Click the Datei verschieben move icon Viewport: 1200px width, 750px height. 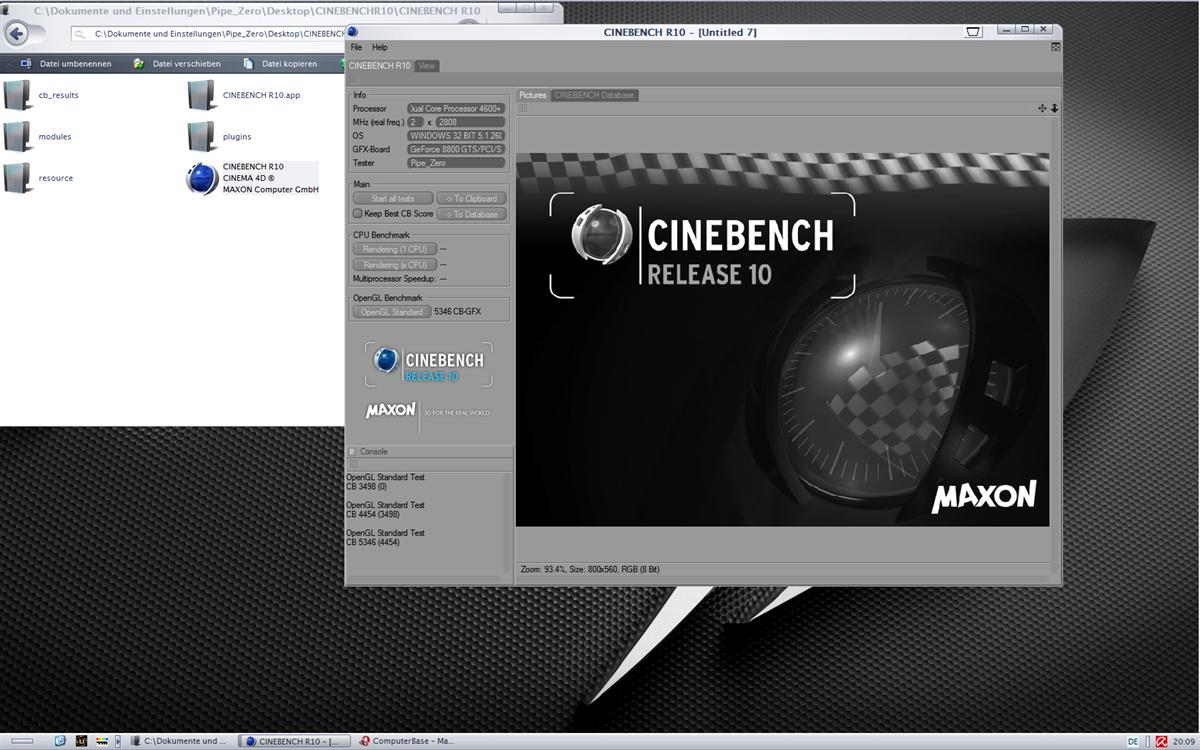[139, 63]
